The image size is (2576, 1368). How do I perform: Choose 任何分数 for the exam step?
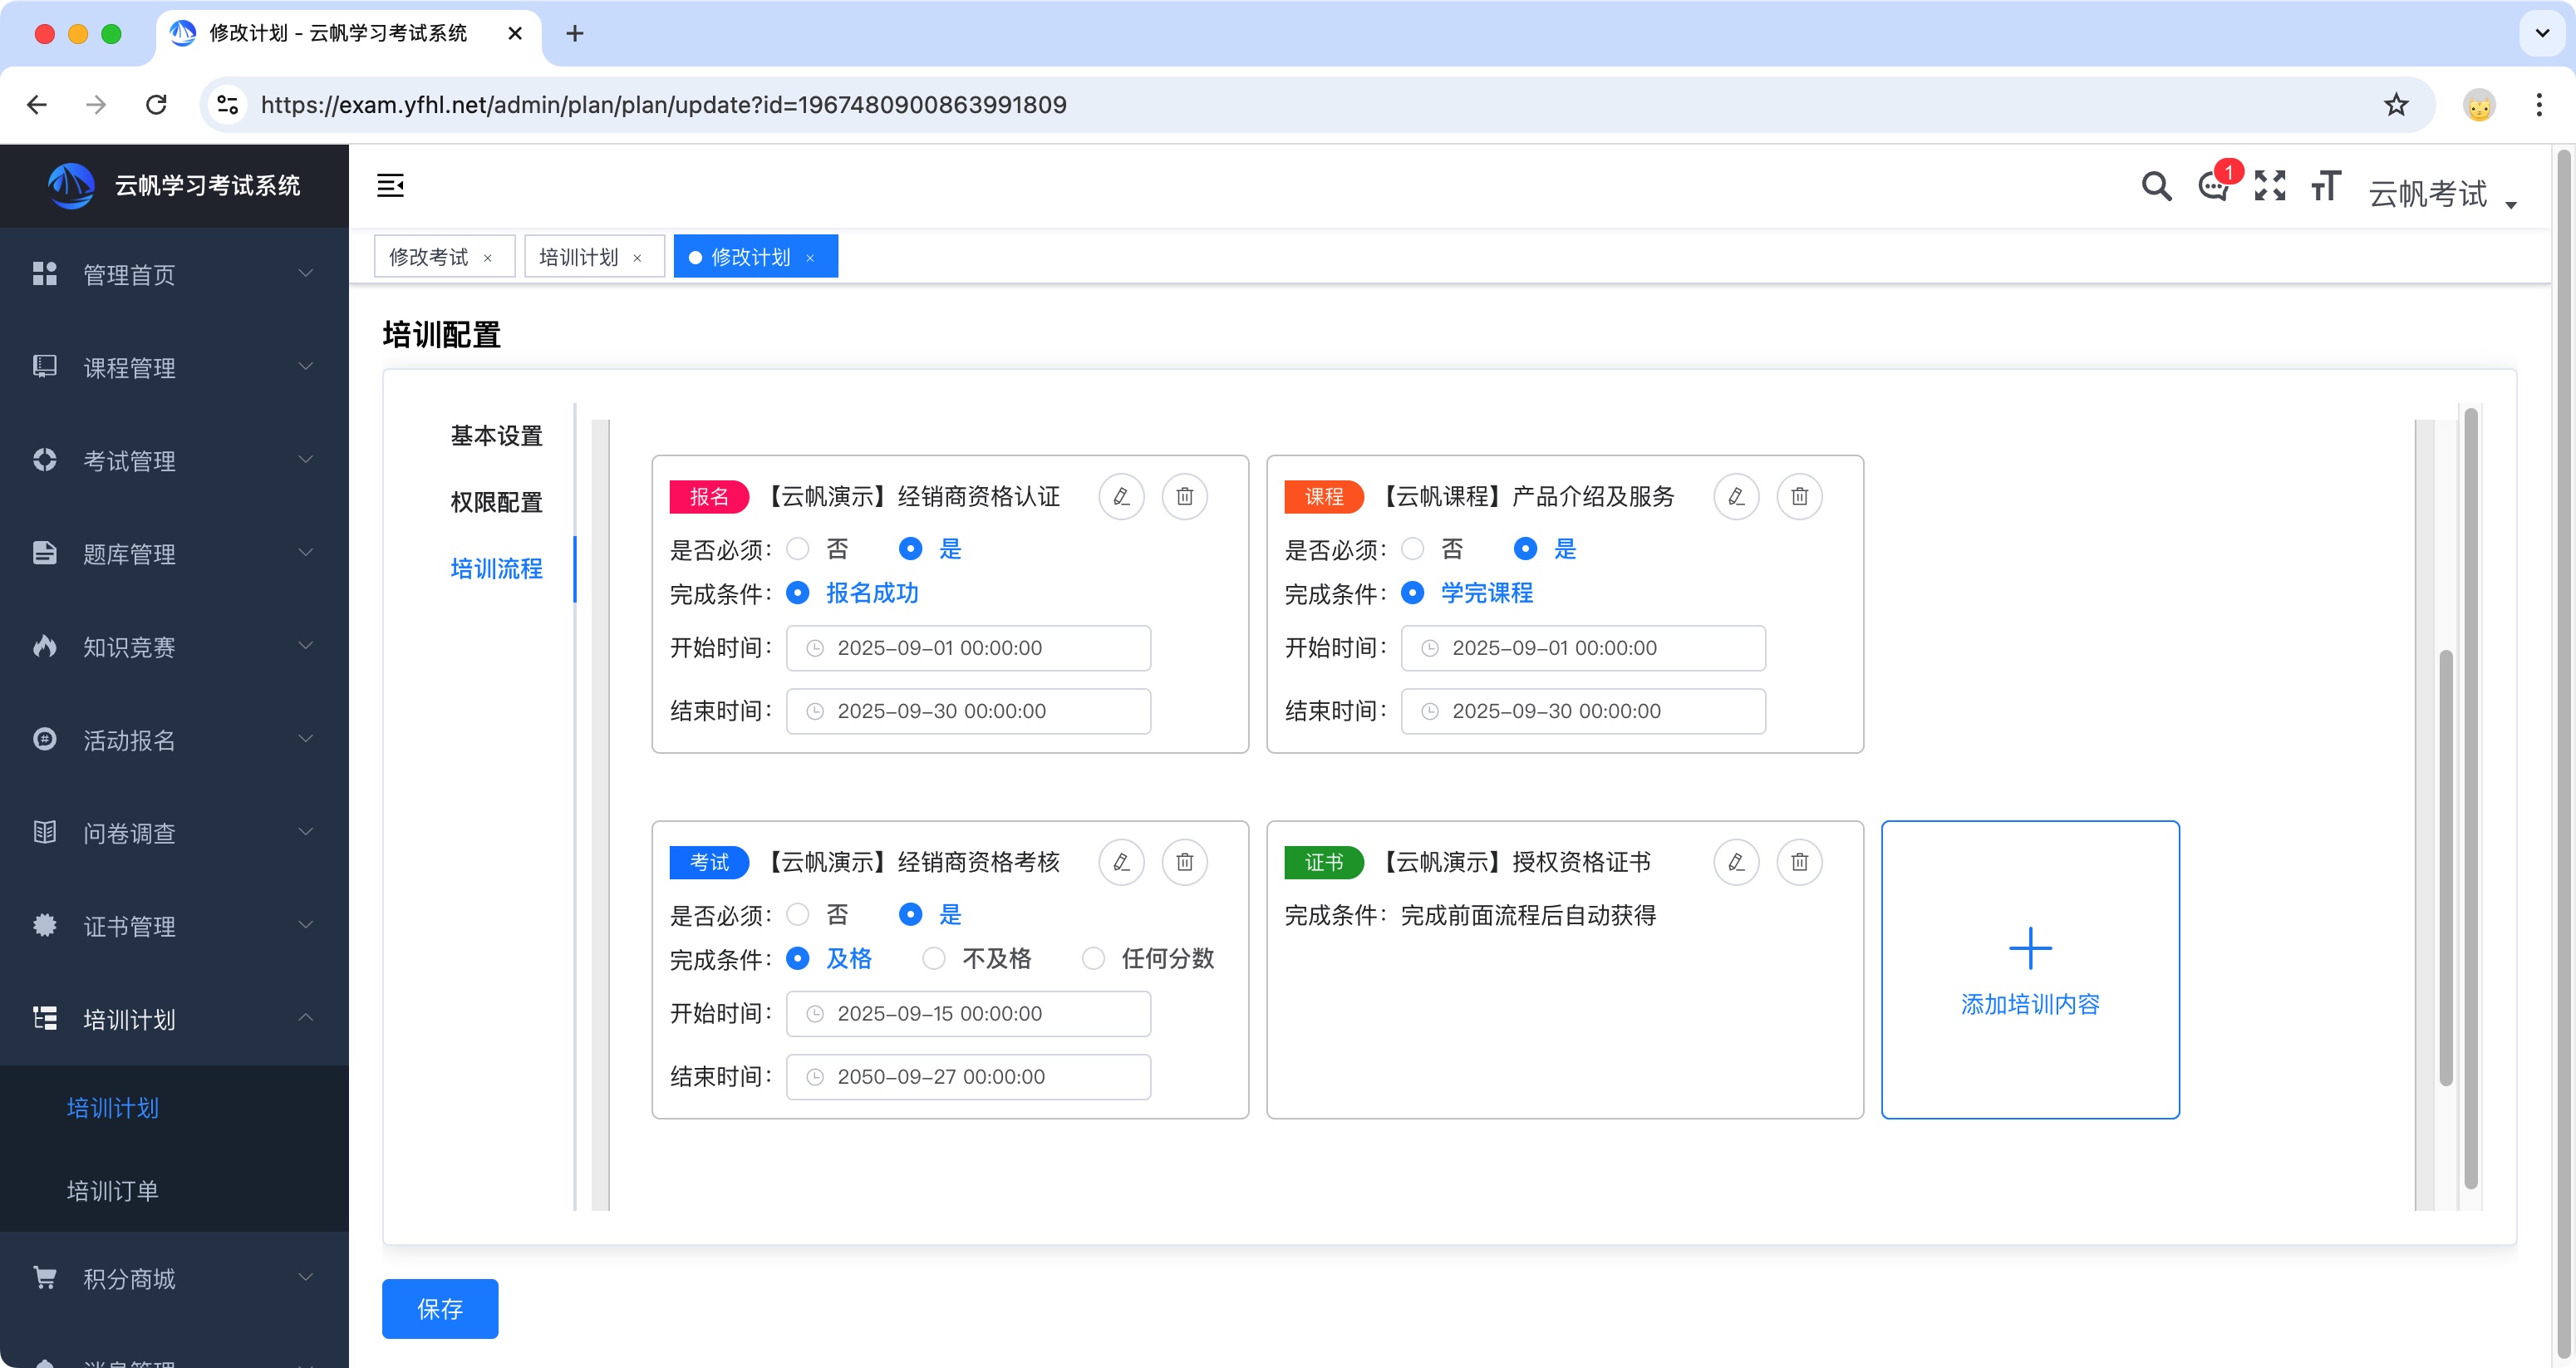[1092, 958]
